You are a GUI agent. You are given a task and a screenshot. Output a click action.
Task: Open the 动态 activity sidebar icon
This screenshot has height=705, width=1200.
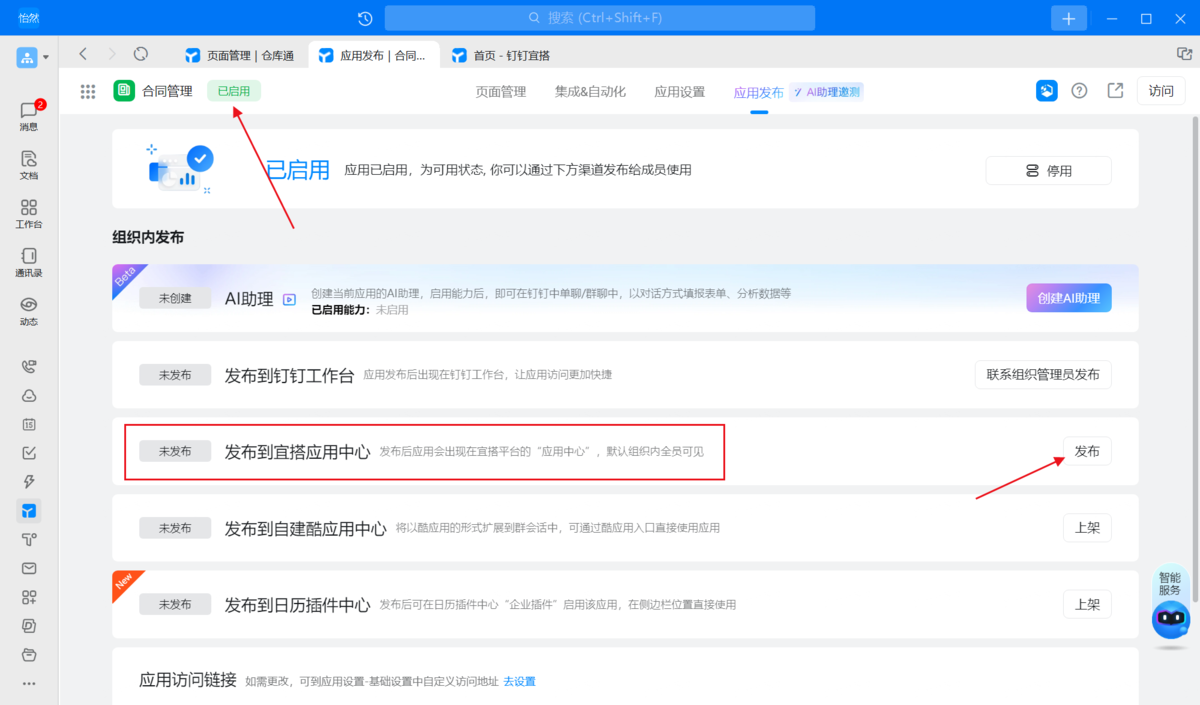coord(28,311)
